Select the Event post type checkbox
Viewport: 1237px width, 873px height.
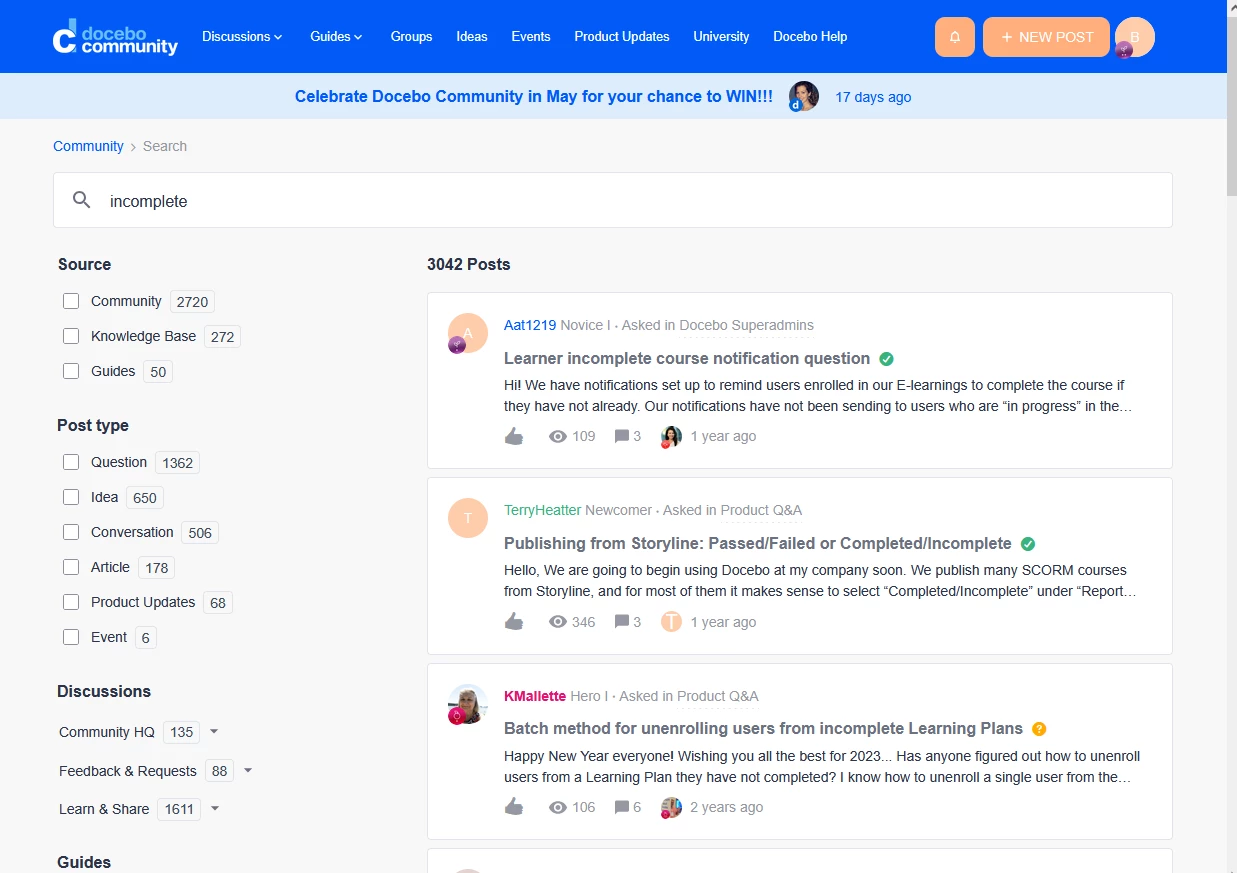[x=71, y=637]
